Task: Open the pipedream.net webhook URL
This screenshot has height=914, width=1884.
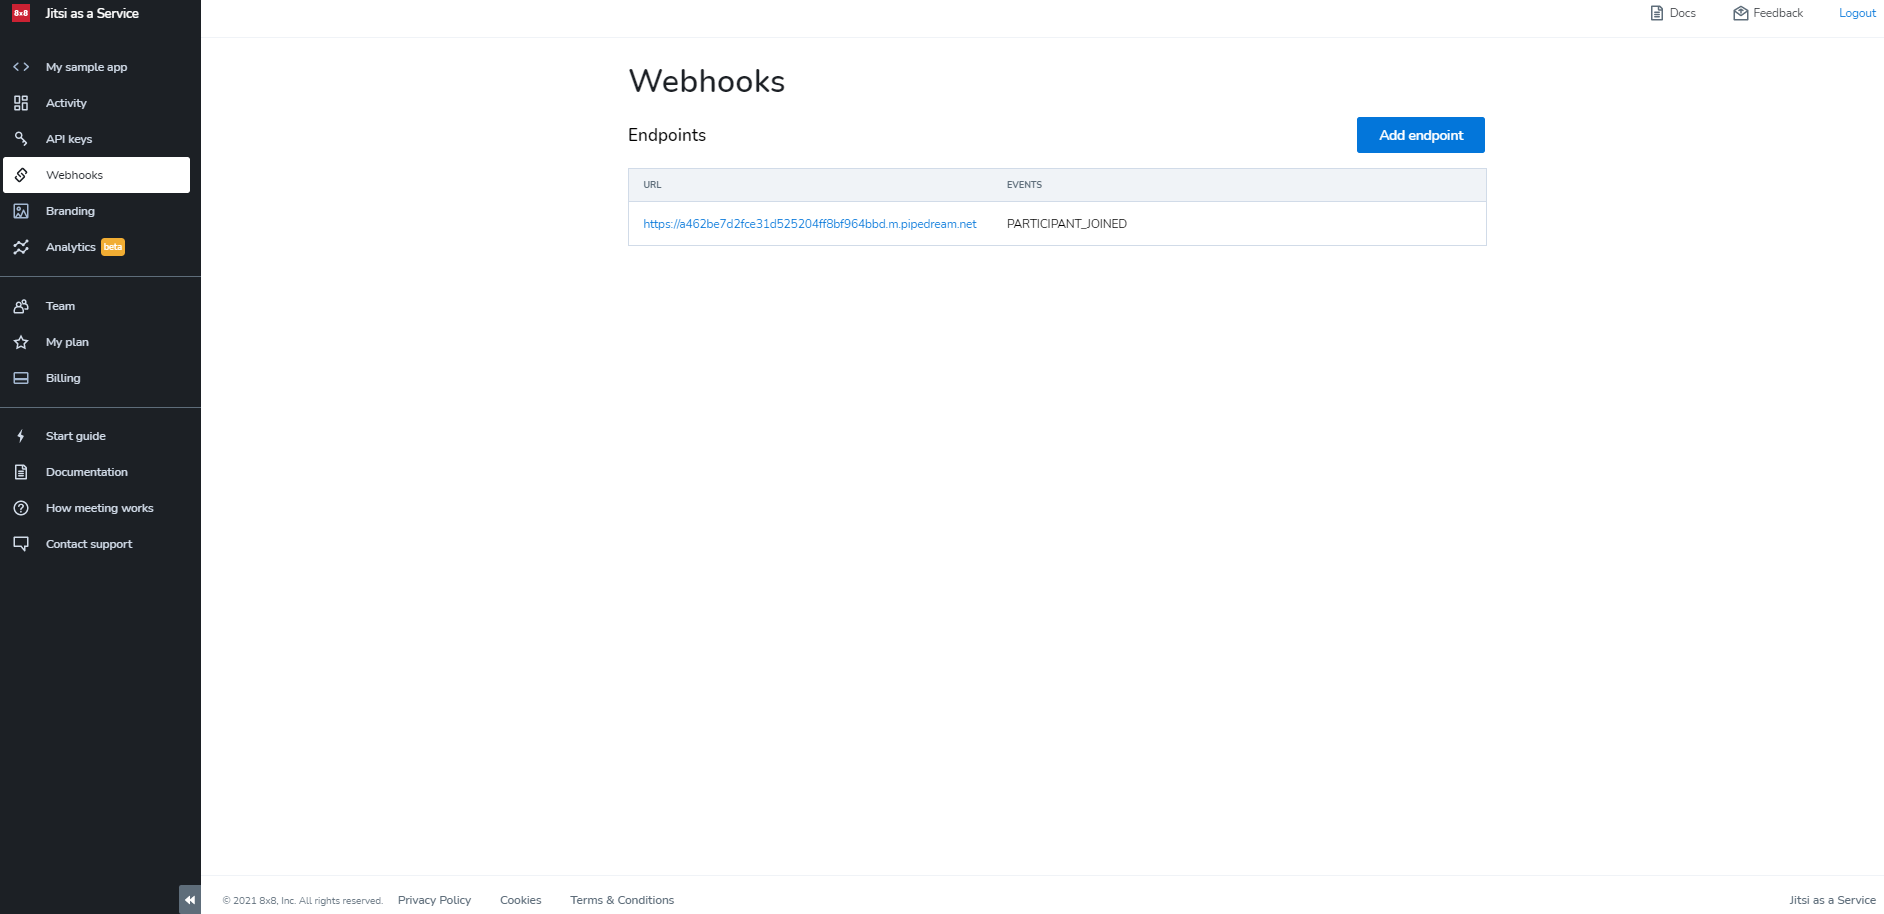Action: [x=810, y=223]
